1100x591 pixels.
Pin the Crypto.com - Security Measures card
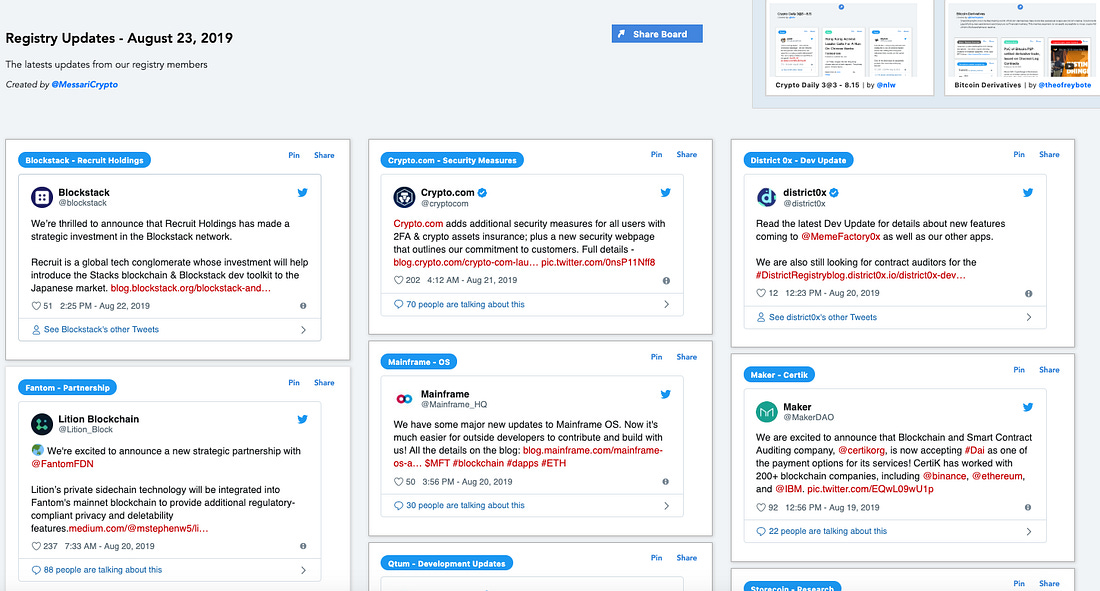click(x=657, y=154)
